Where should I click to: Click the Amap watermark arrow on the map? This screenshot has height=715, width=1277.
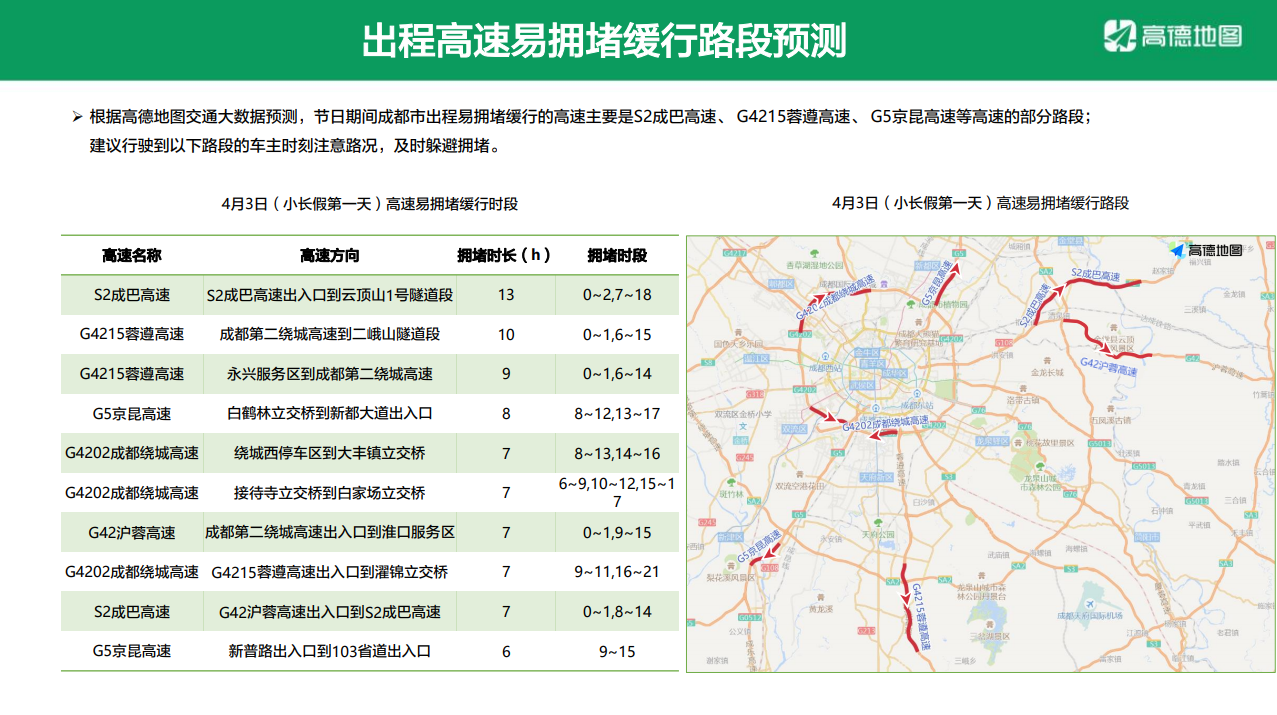pos(1177,250)
